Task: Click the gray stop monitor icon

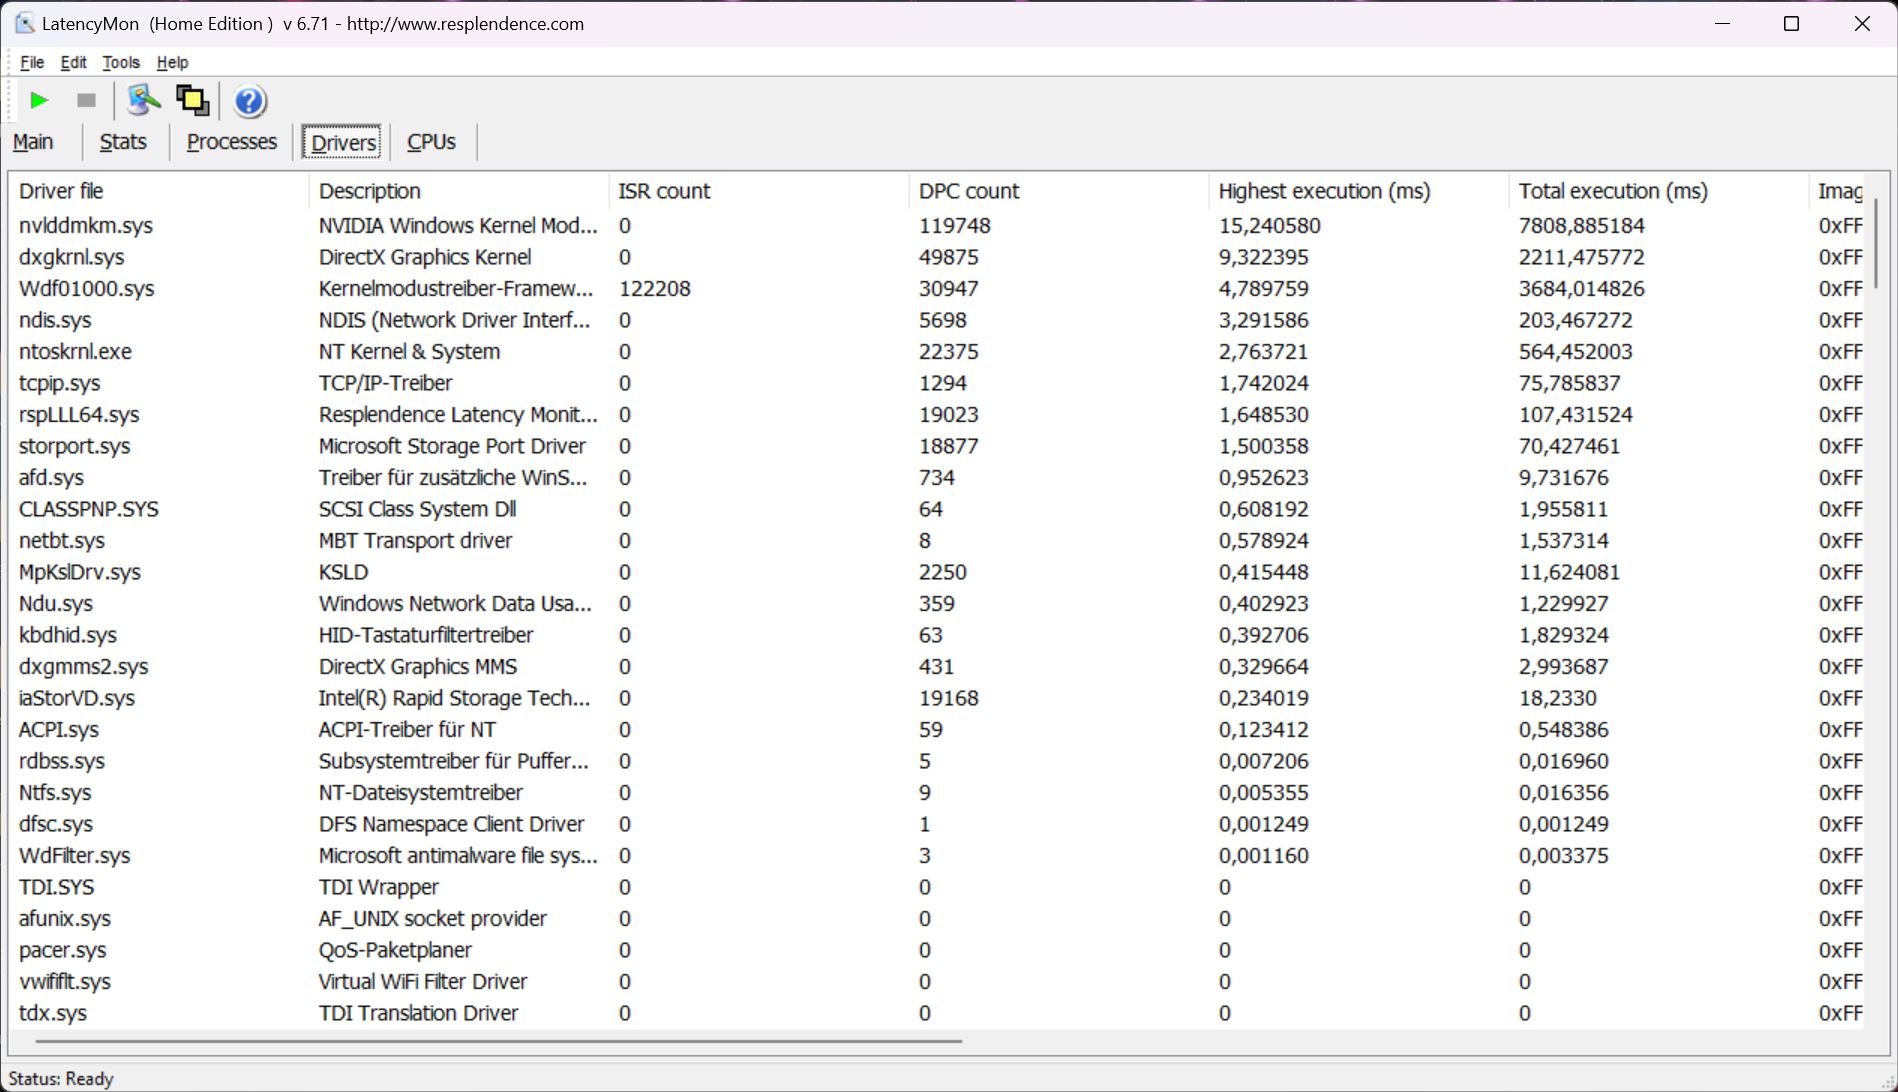Action: tap(86, 101)
